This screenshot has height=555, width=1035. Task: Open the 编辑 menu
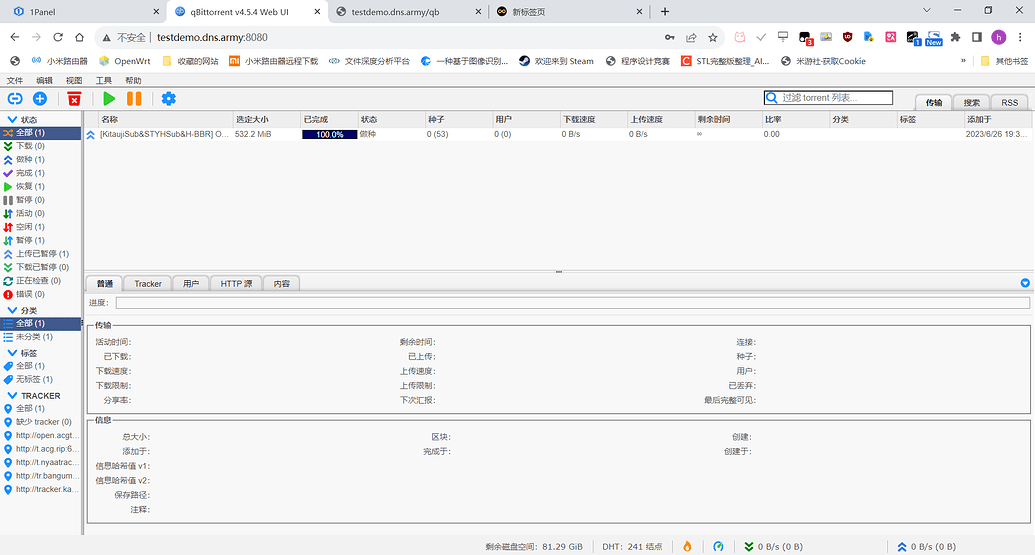click(x=44, y=81)
